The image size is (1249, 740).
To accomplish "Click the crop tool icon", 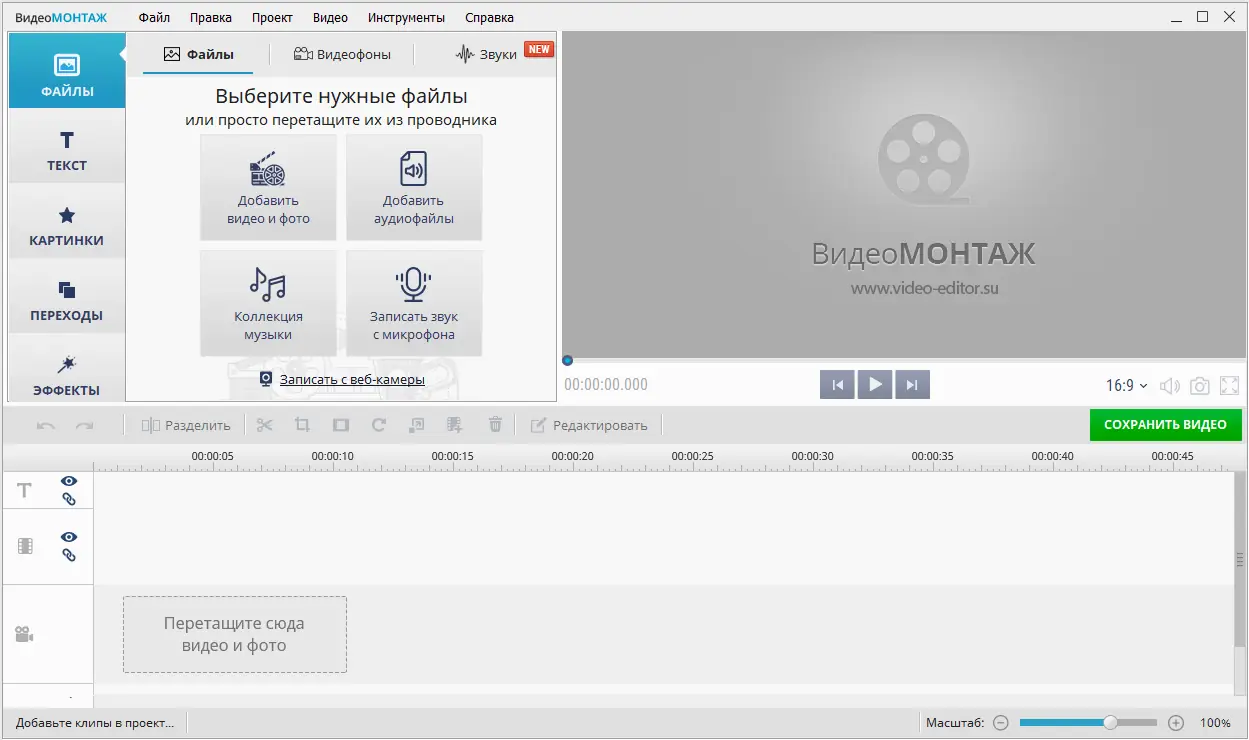I will click(302, 425).
